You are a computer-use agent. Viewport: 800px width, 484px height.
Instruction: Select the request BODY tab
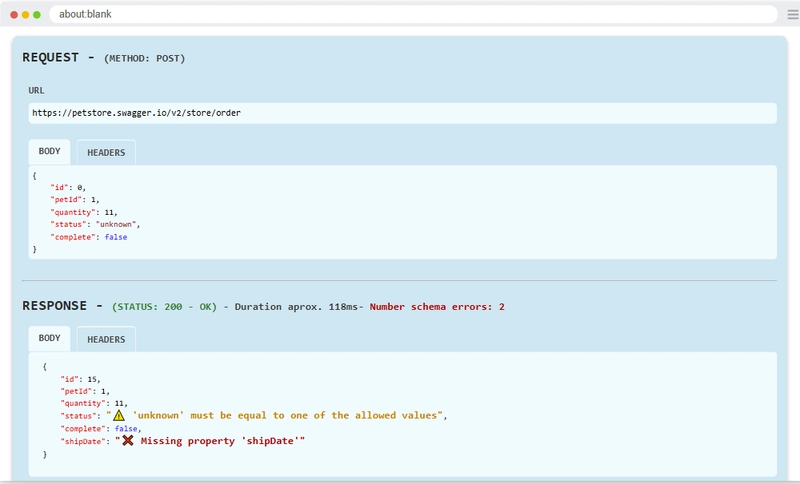tap(49, 151)
